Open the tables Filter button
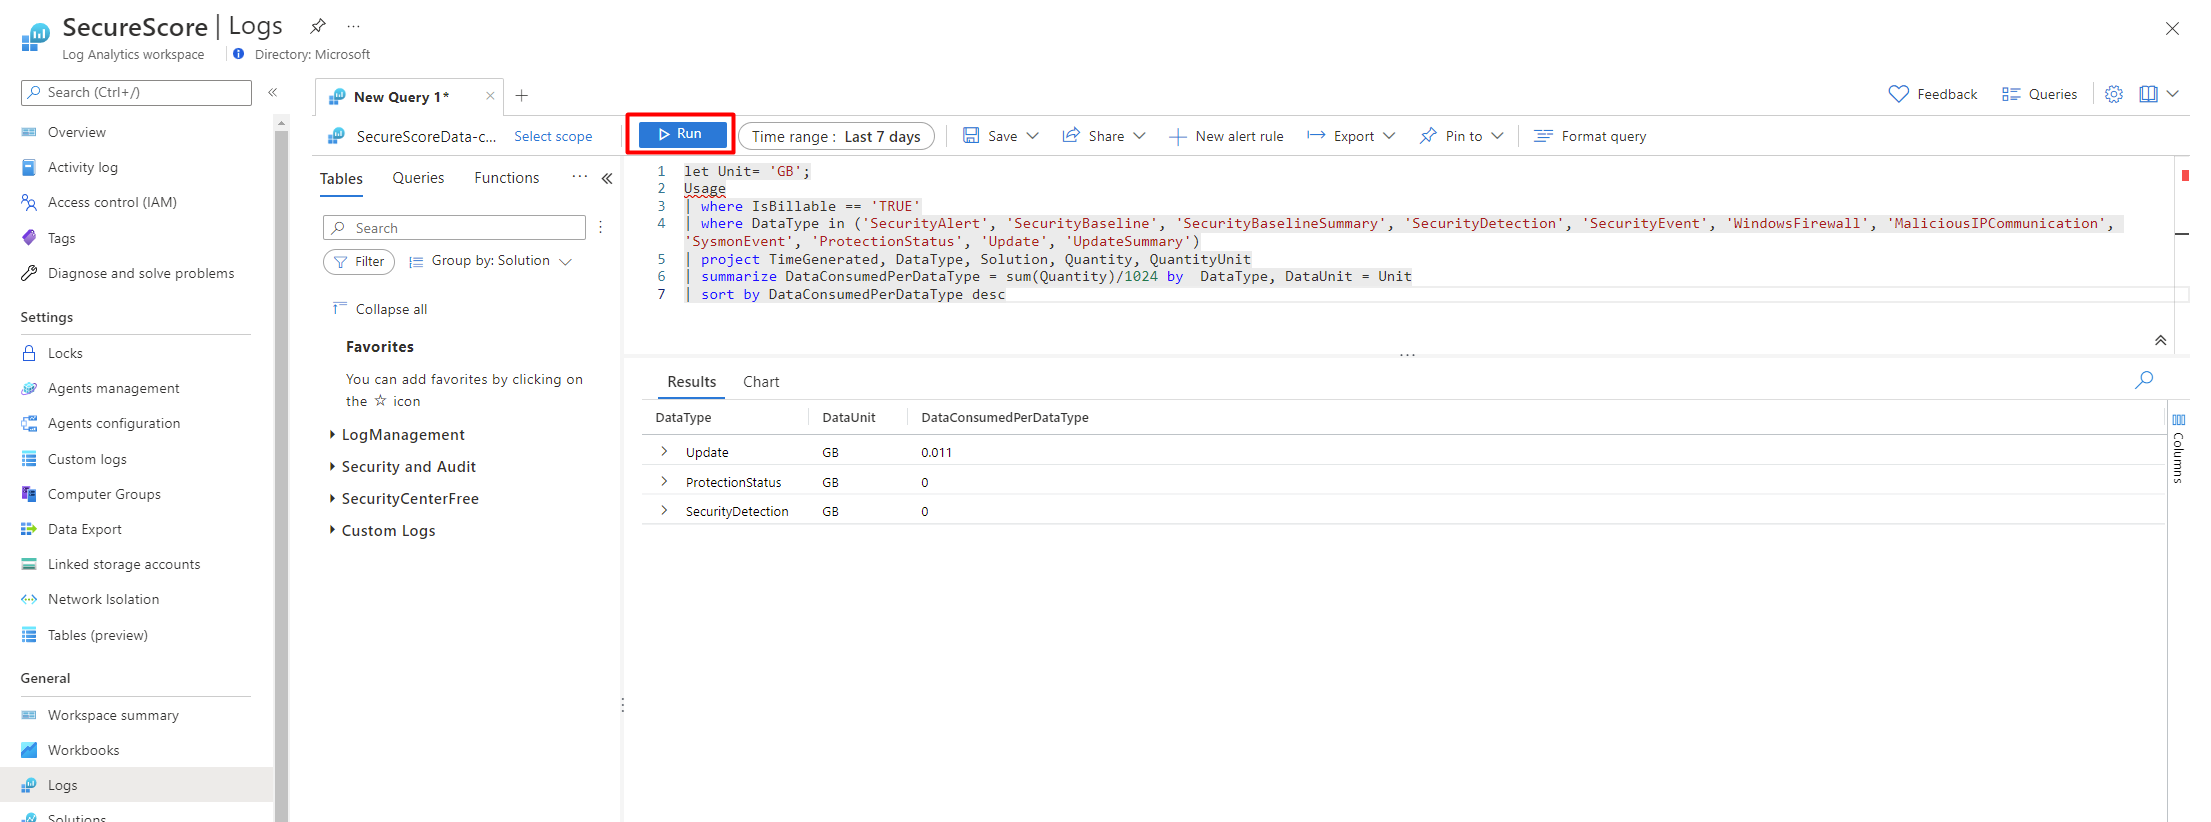 (359, 262)
